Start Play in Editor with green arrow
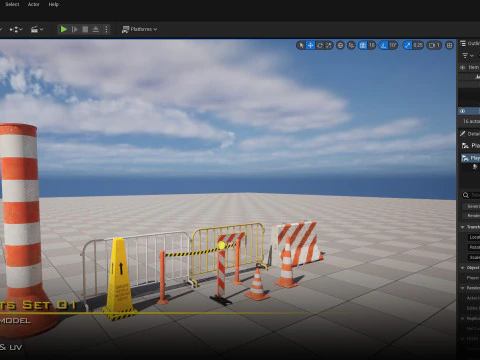This screenshot has width=480, height=360. [63, 29]
